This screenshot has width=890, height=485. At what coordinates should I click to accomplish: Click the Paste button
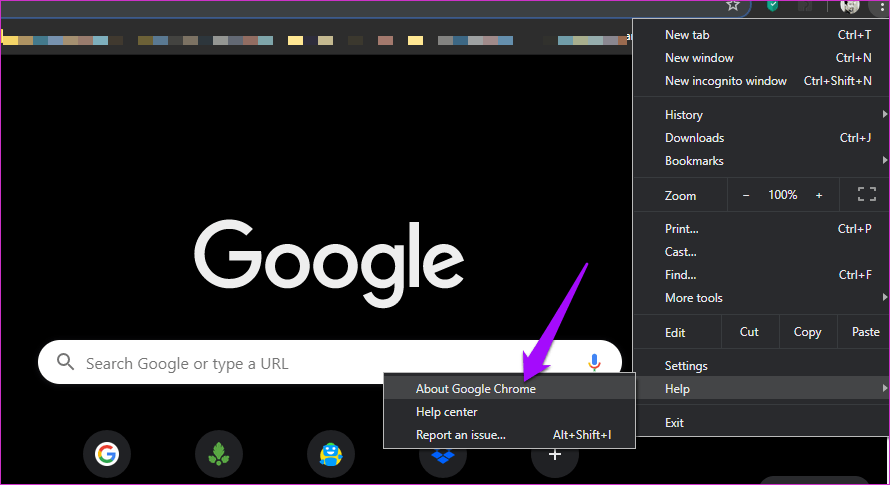tap(865, 332)
